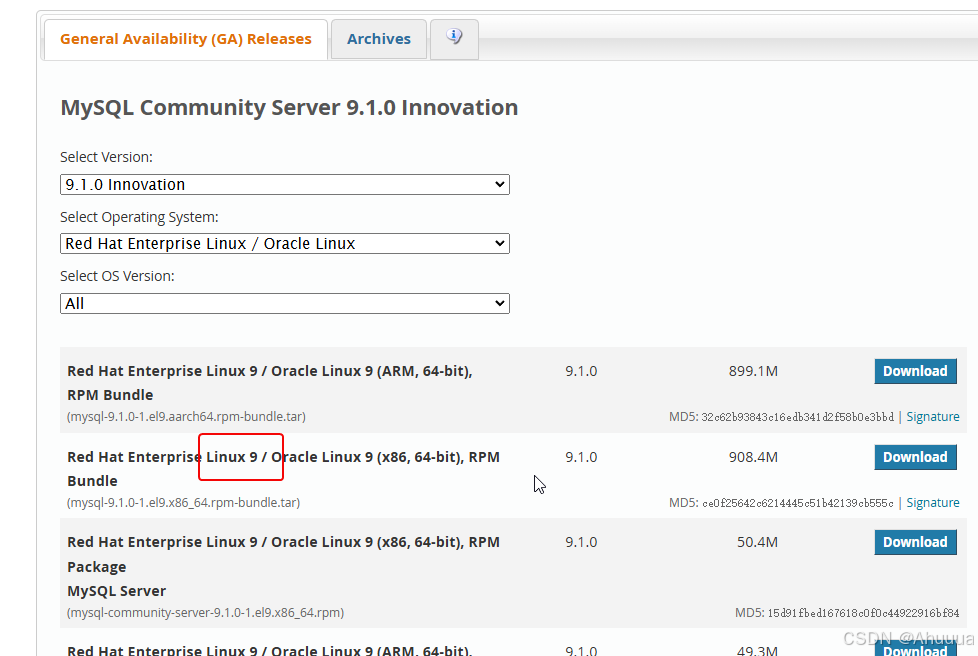The height and width of the screenshot is (656, 978).
Task: Open the Select Operating System dropdown
Action: [x=284, y=243]
